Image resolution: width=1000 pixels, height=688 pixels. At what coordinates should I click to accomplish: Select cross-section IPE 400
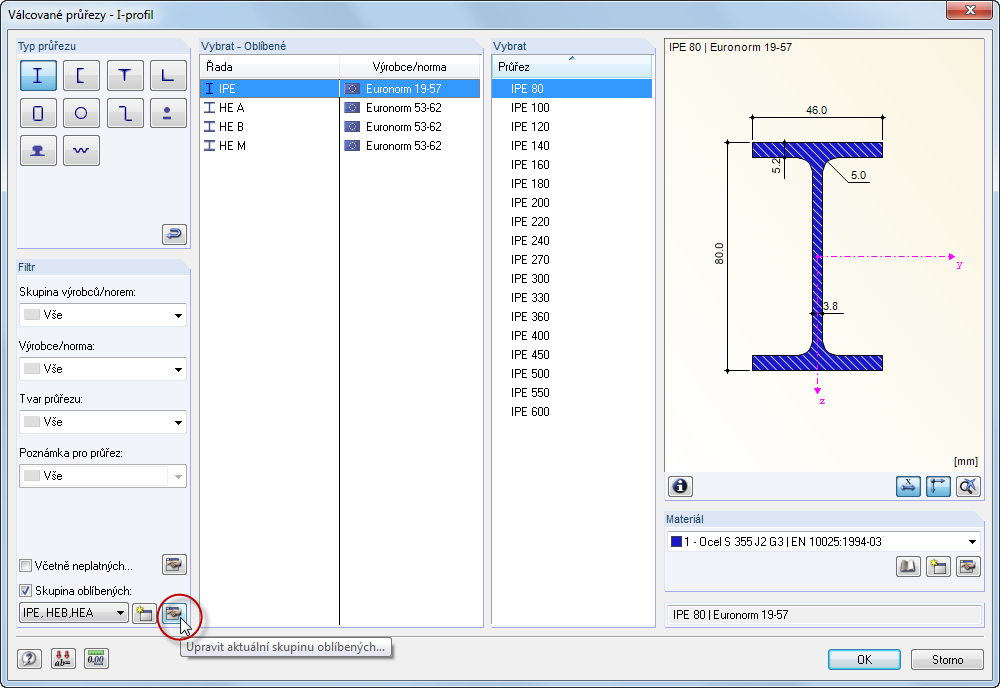tap(571, 336)
